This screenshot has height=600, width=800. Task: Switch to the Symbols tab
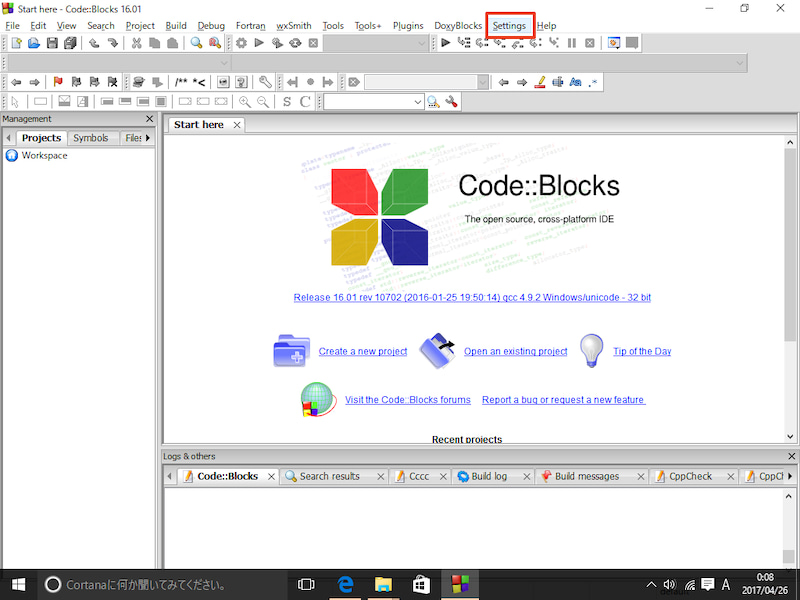pos(91,138)
